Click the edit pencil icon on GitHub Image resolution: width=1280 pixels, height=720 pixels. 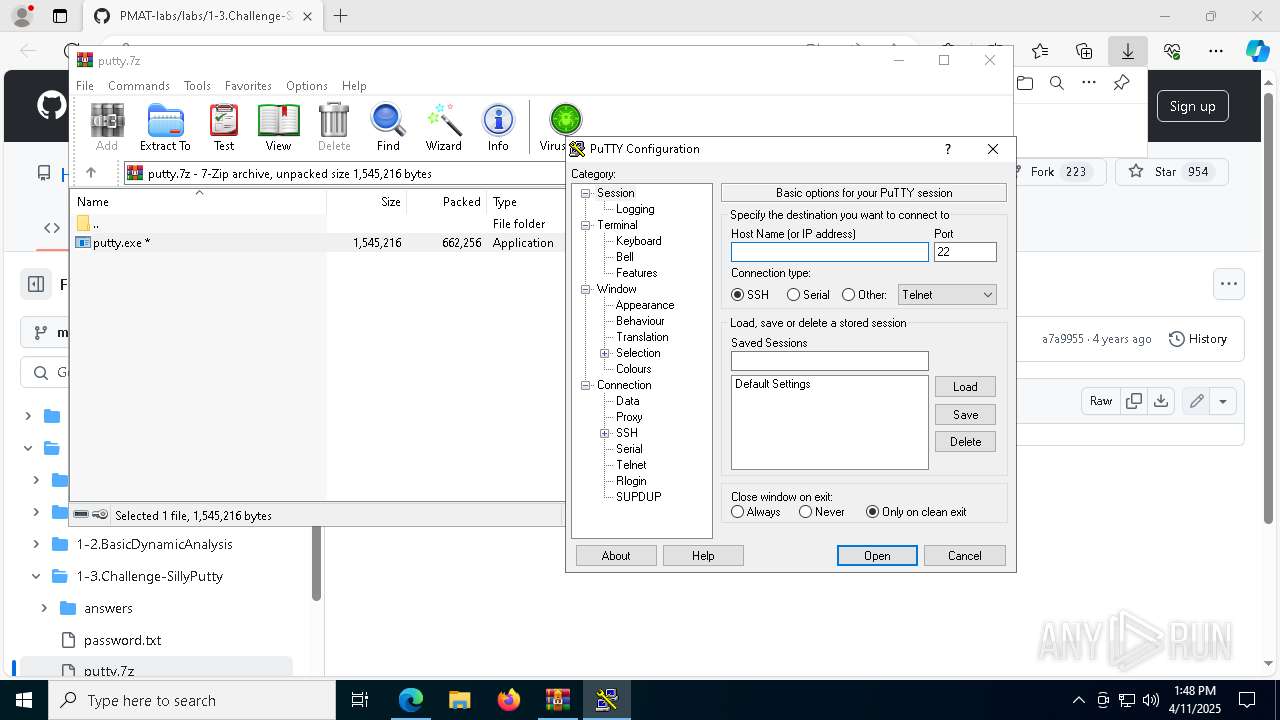coord(1196,401)
